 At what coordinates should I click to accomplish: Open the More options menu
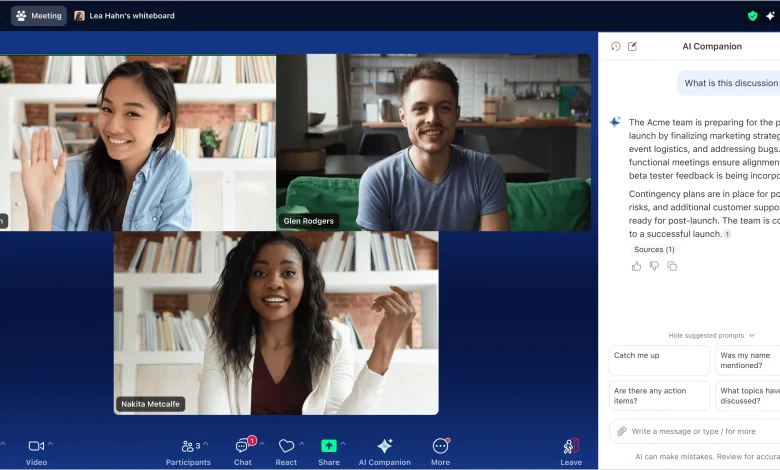[440, 452]
